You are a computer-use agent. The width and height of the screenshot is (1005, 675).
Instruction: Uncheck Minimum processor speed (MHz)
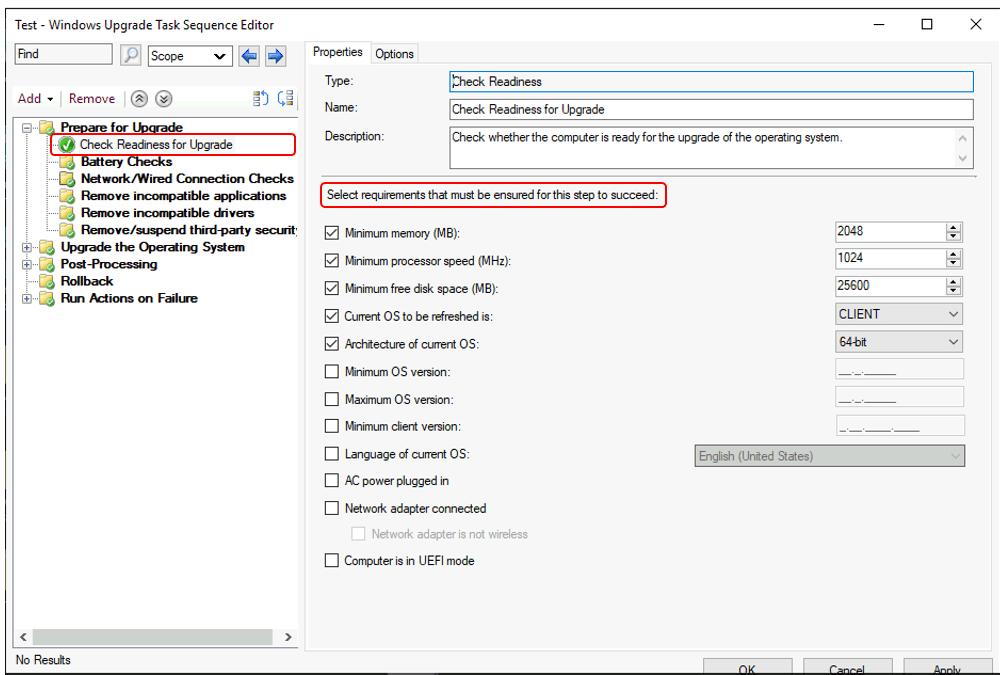point(332,258)
